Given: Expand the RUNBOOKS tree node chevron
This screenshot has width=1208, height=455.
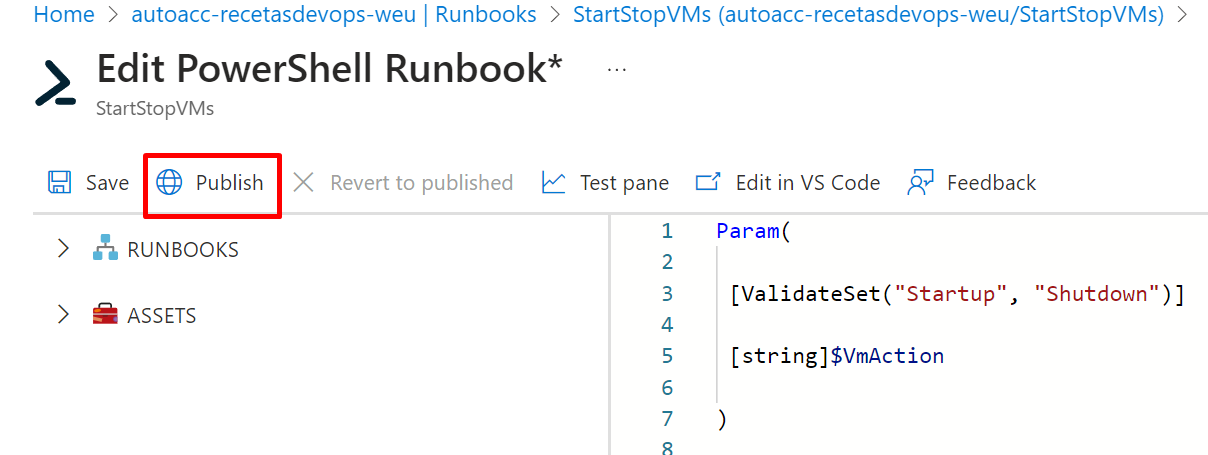Looking at the screenshot, I should point(64,248).
